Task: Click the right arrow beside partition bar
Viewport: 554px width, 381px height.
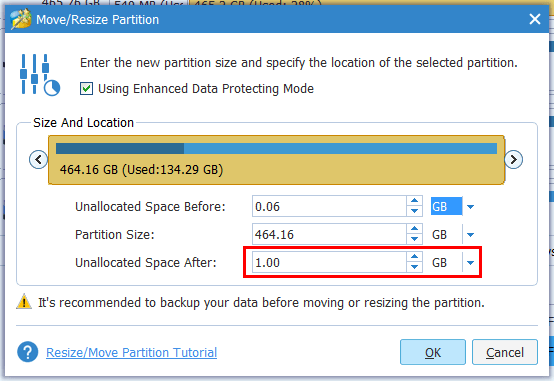Action: point(513,160)
